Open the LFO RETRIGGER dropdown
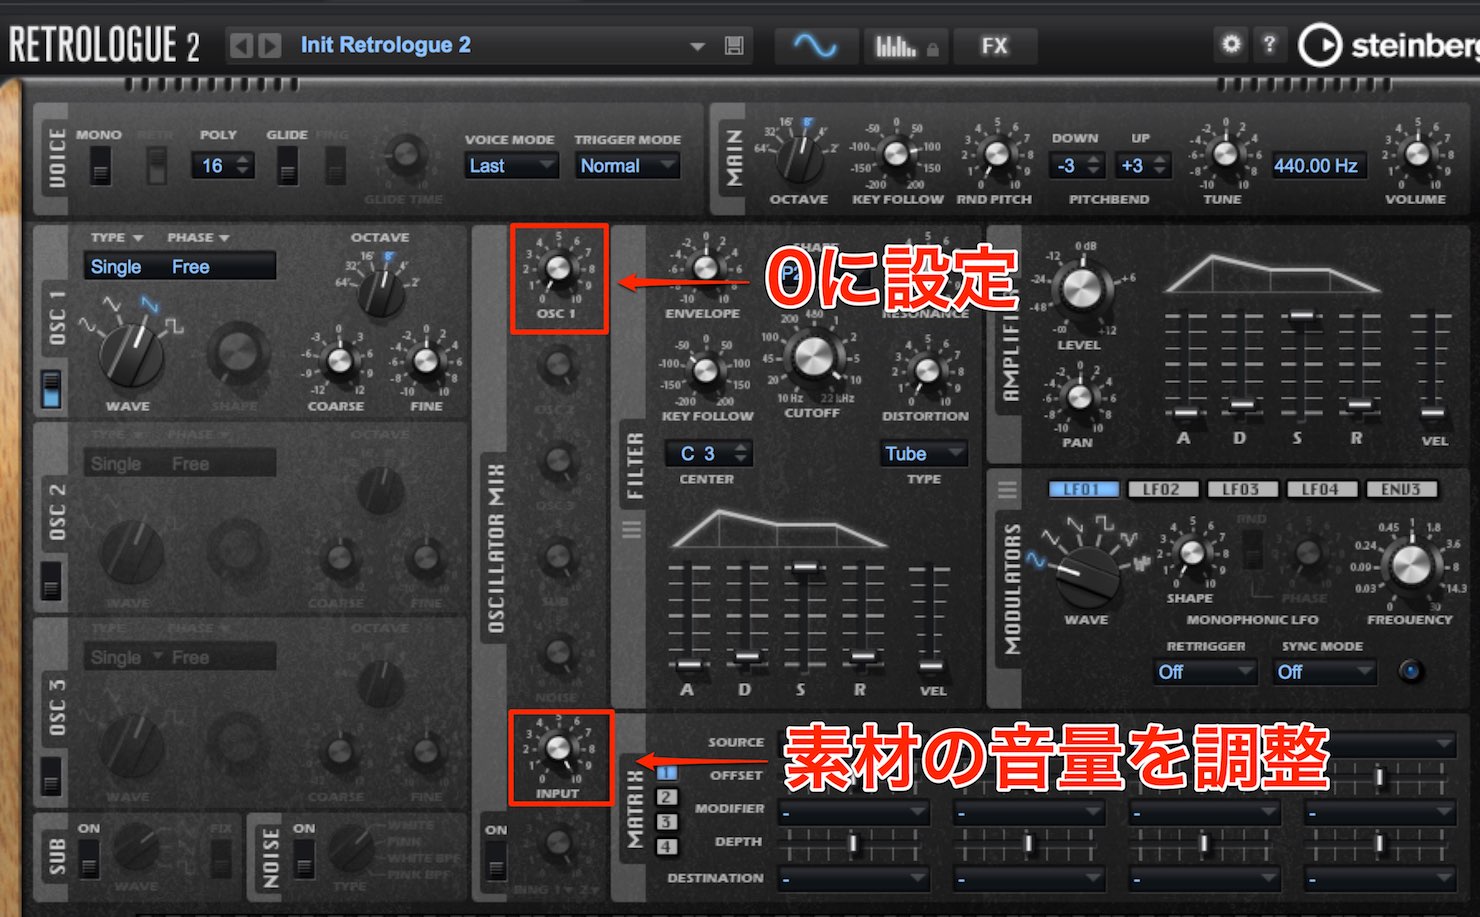 coord(1206,672)
